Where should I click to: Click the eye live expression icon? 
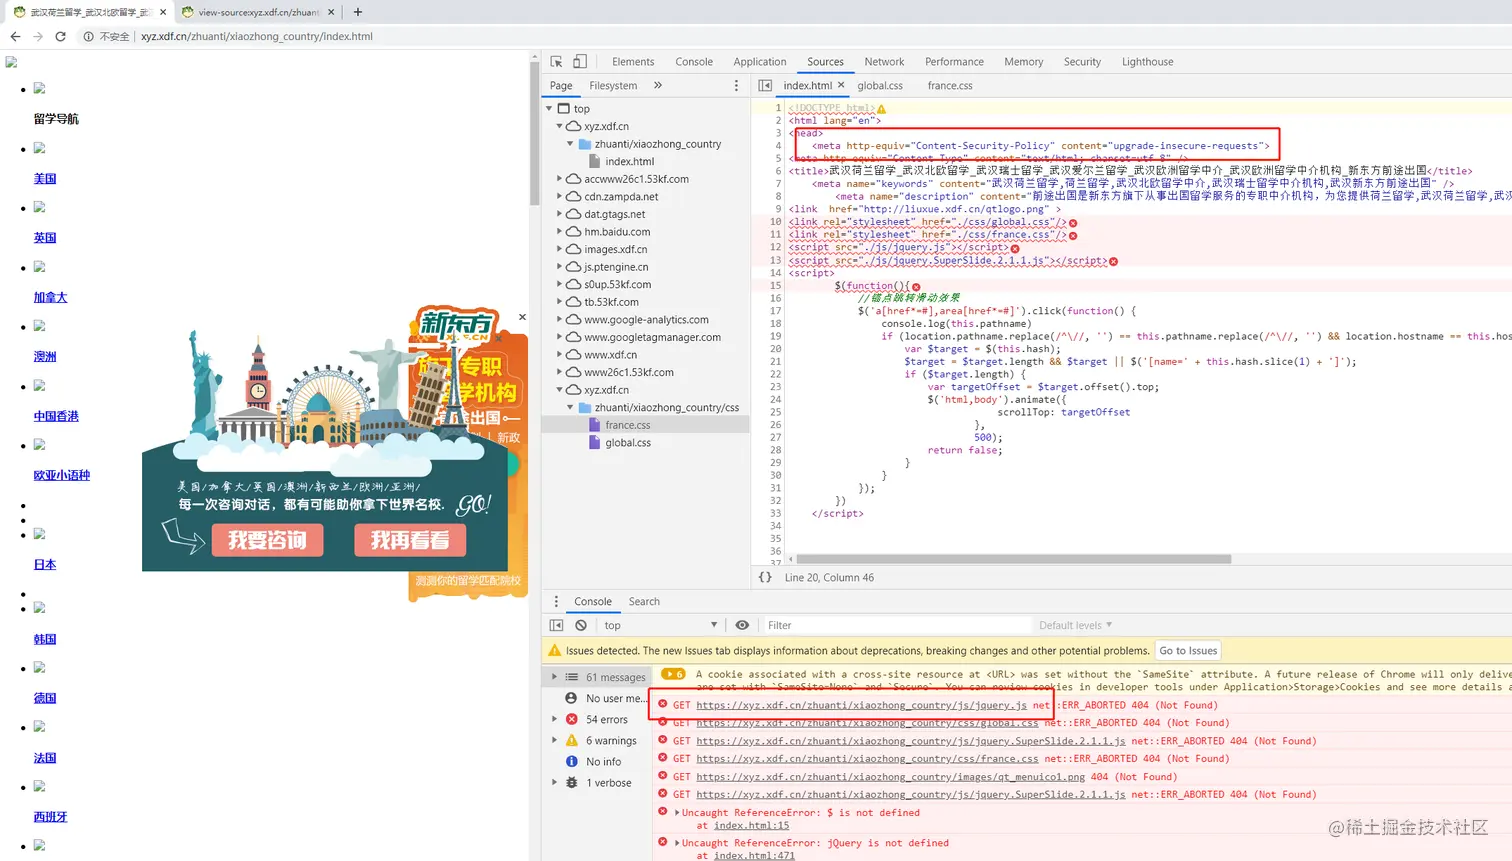coord(742,625)
